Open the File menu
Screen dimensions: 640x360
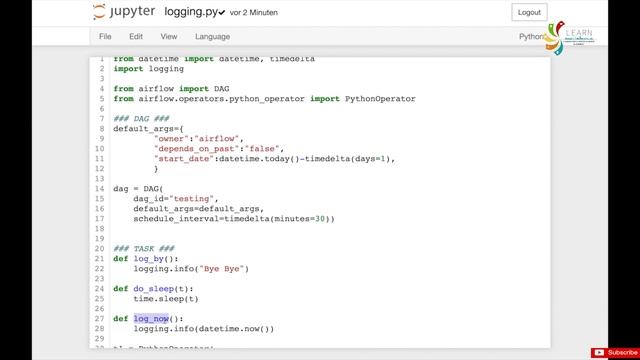tap(105, 36)
